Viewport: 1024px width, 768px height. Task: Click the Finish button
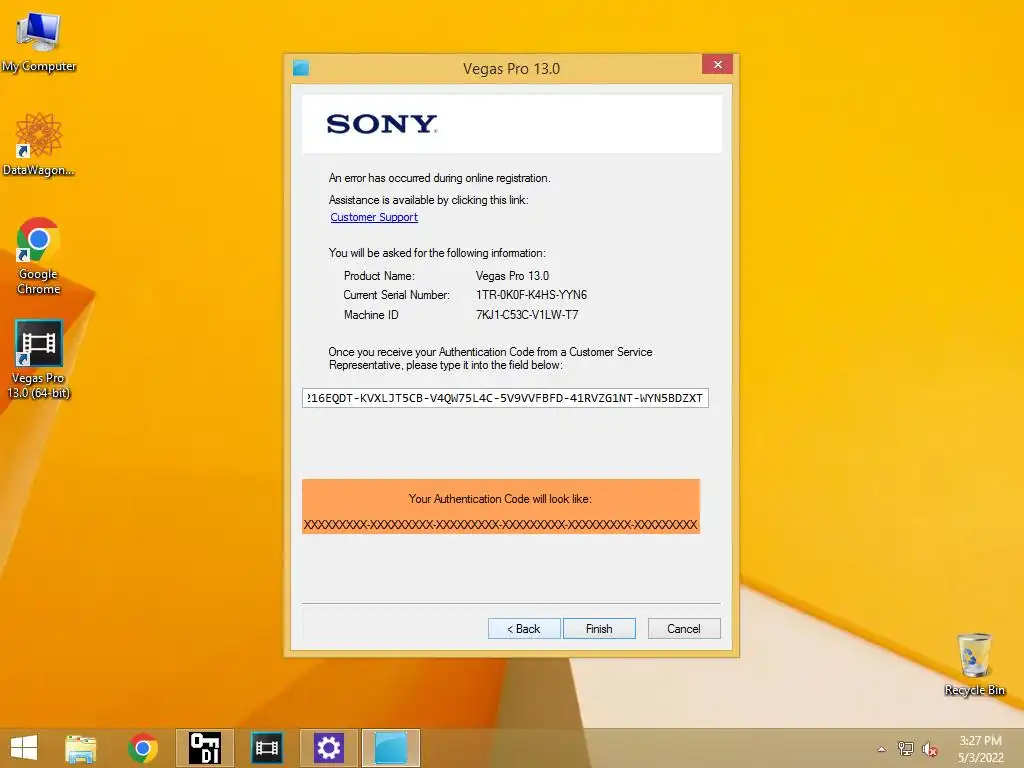(599, 629)
